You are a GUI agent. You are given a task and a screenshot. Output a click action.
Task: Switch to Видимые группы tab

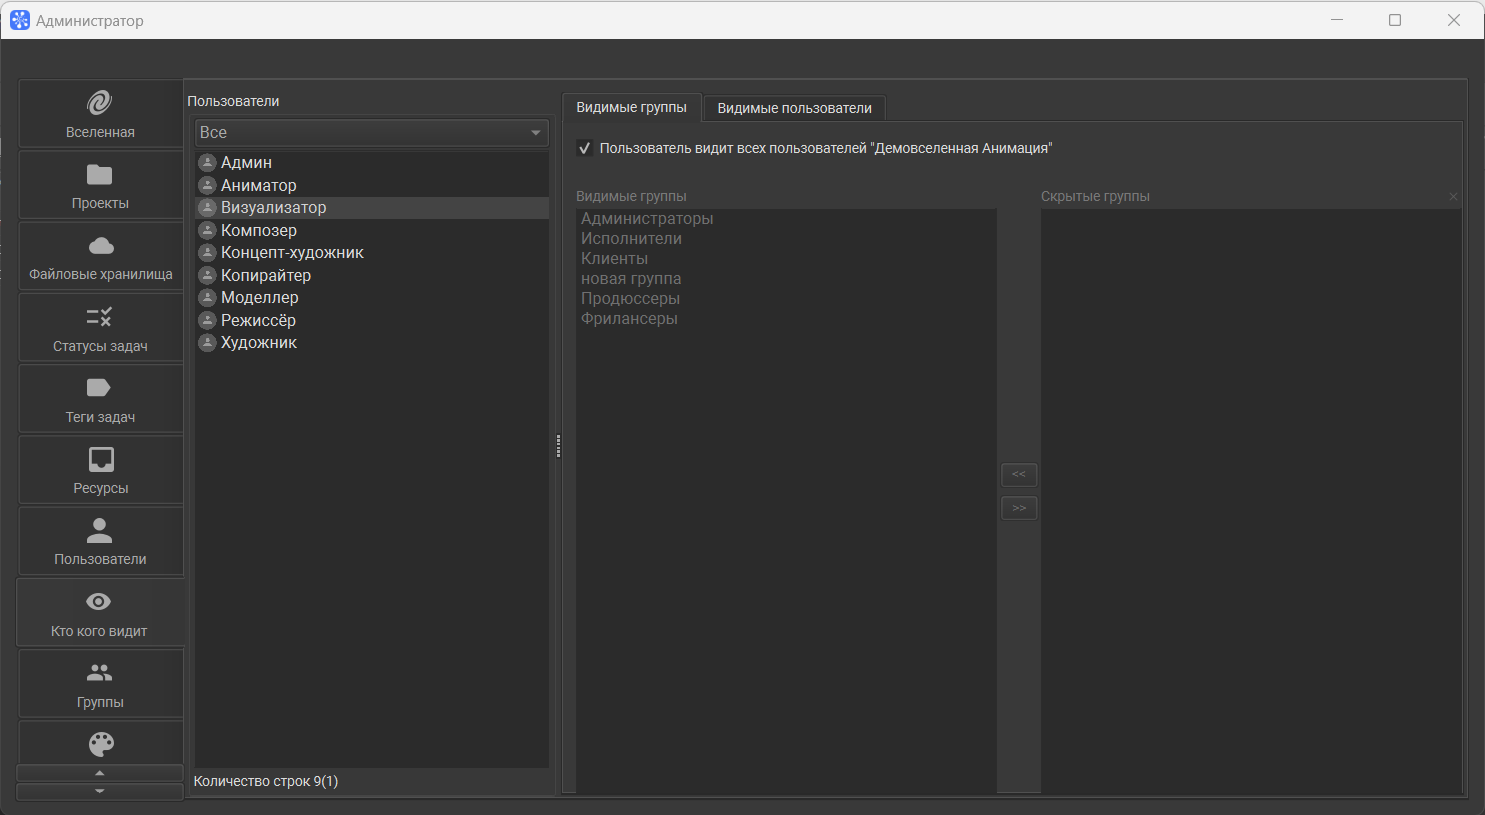click(x=632, y=107)
